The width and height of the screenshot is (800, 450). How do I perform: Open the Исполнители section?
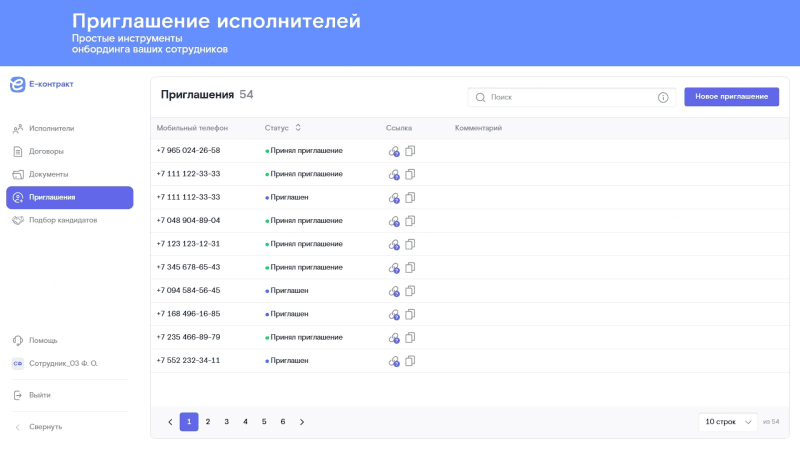pos(69,129)
